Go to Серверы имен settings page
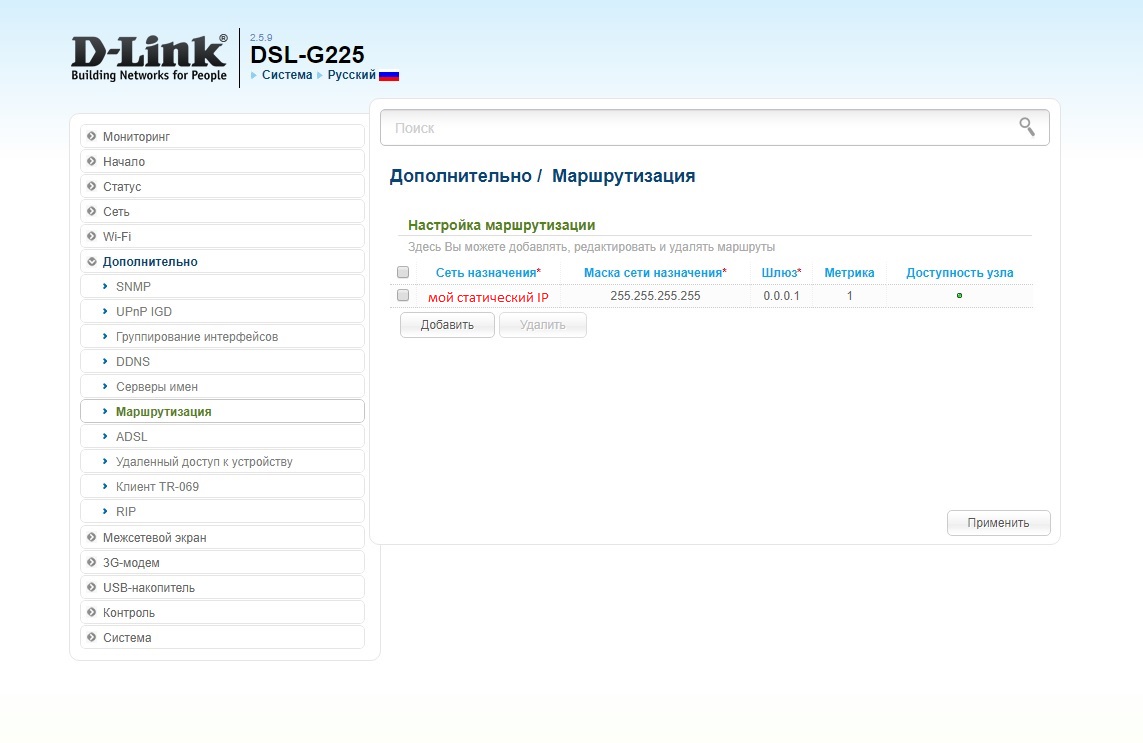 click(x=157, y=387)
